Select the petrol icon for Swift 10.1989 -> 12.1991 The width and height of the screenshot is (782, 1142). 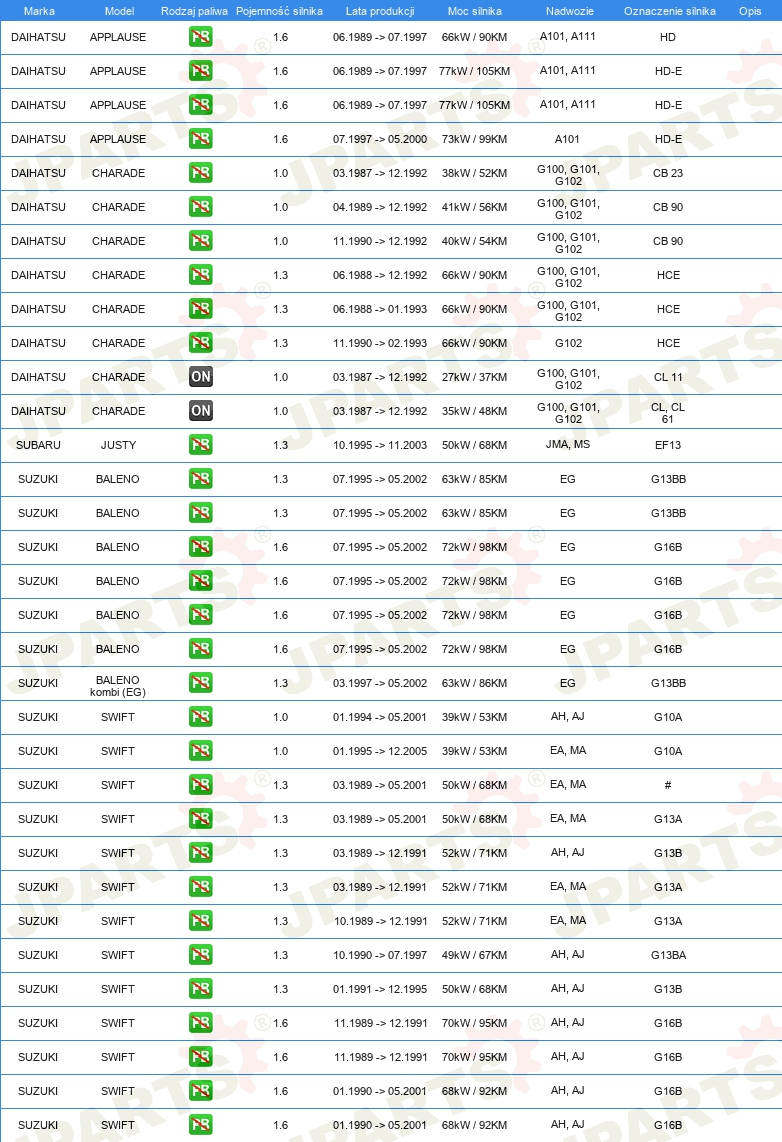(x=201, y=921)
